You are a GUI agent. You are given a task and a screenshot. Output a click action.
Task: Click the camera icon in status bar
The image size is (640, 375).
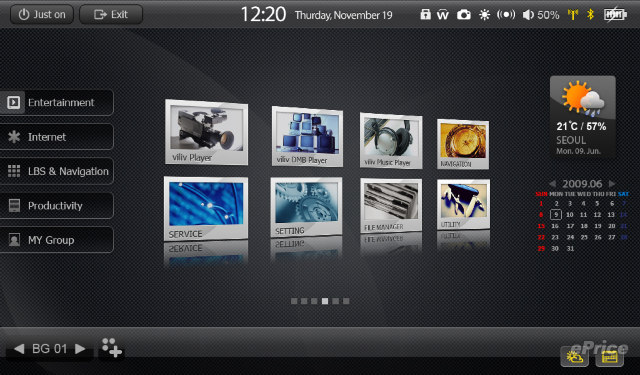pos(463,15)
